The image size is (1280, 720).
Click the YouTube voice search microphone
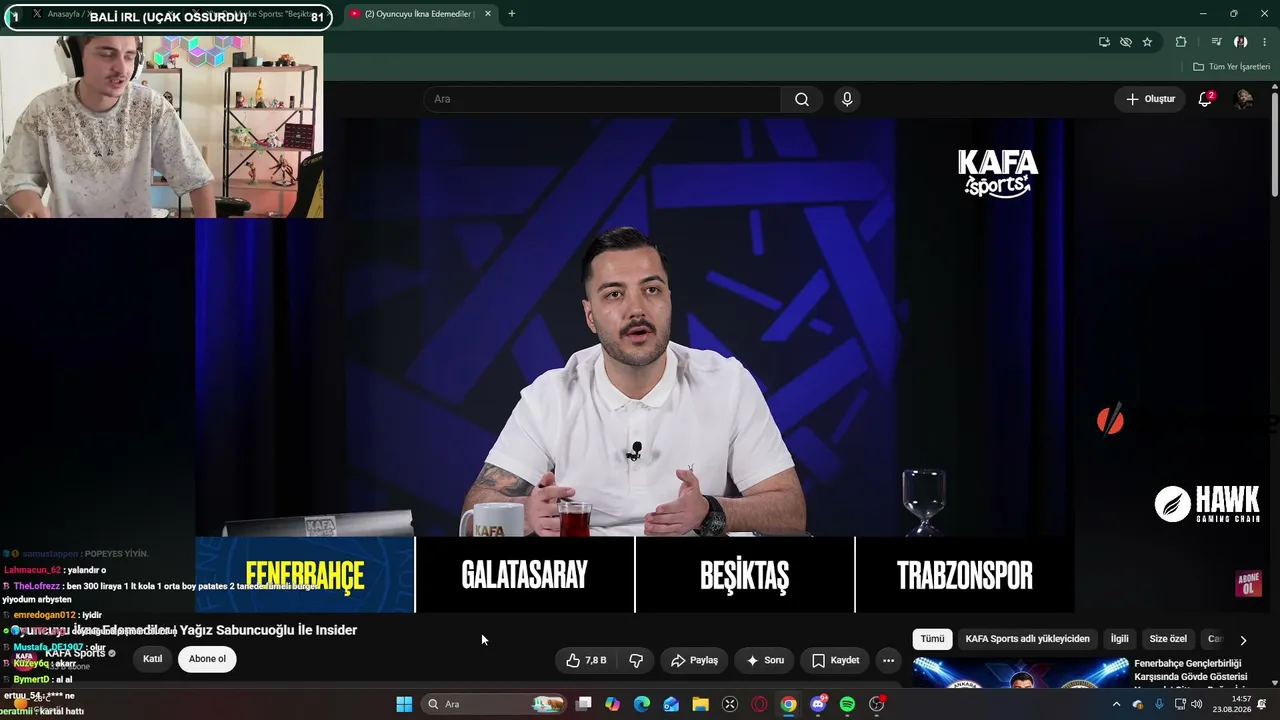pos(847,99)
